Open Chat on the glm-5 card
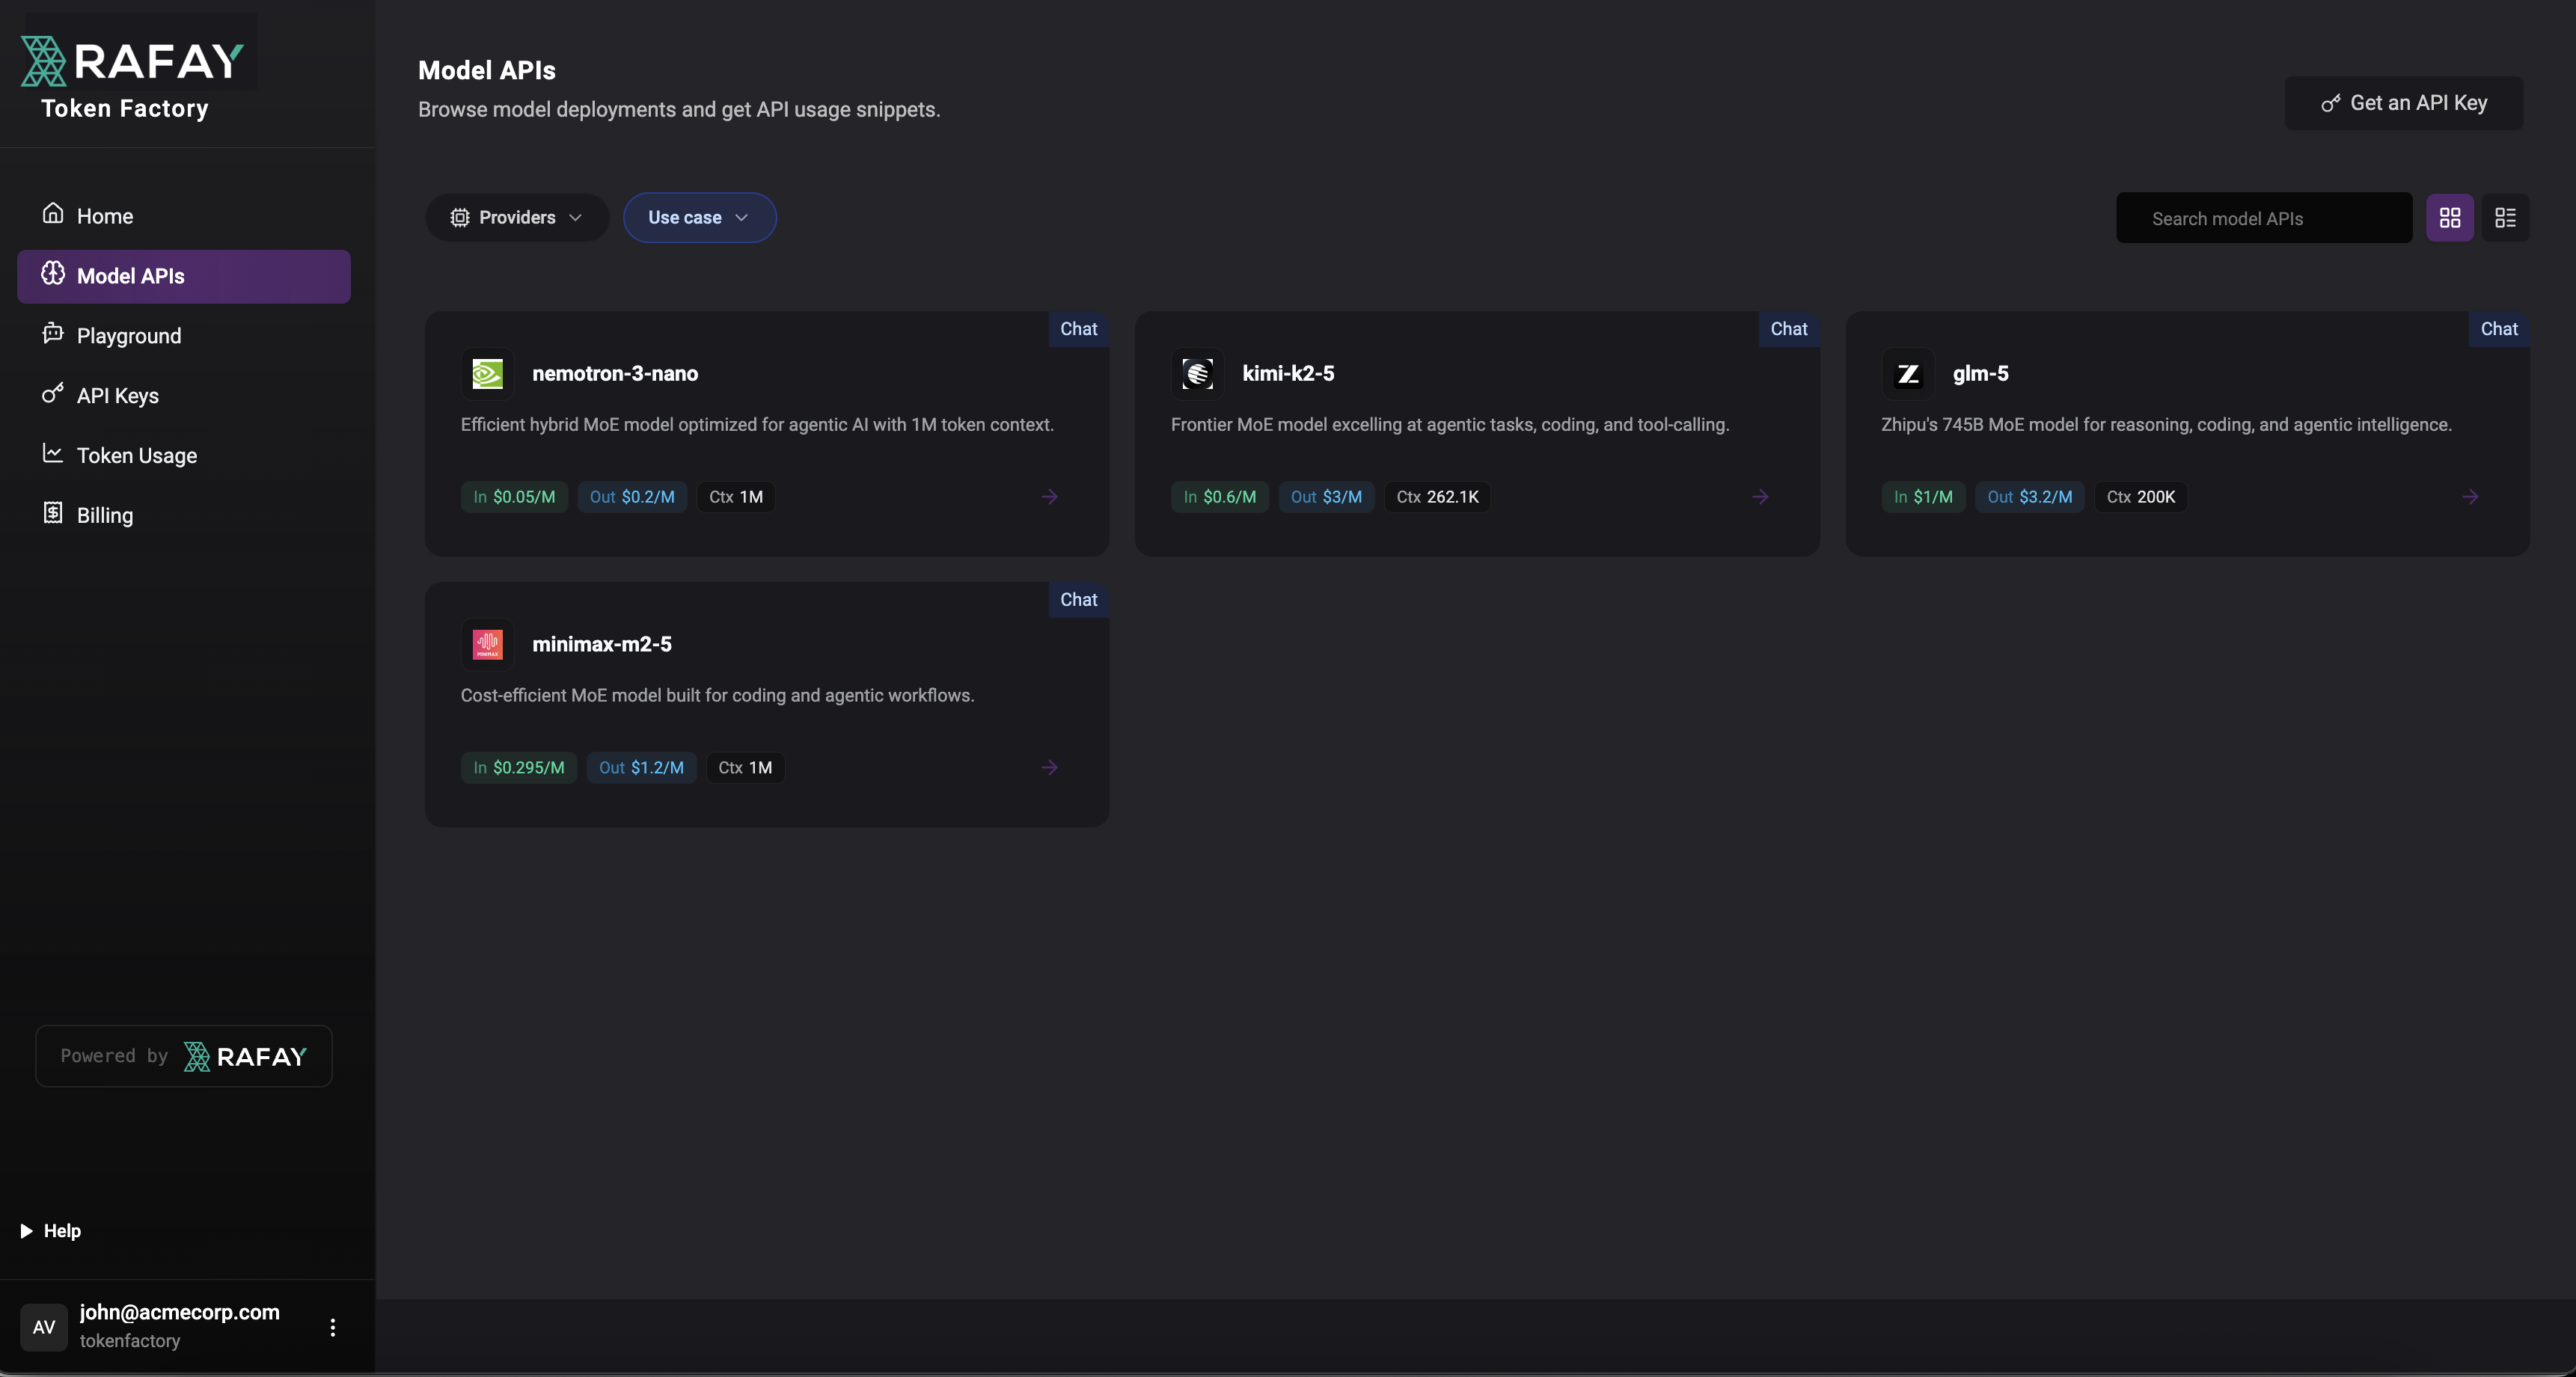 point(2499,329)
